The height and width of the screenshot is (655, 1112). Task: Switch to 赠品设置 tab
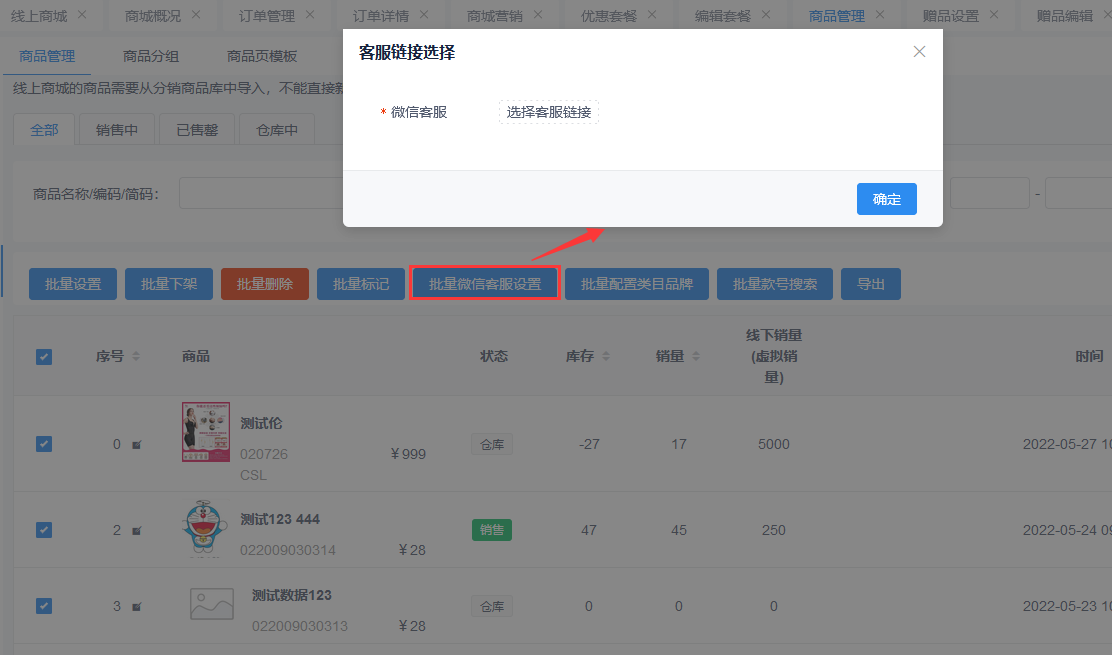[950, 16]
